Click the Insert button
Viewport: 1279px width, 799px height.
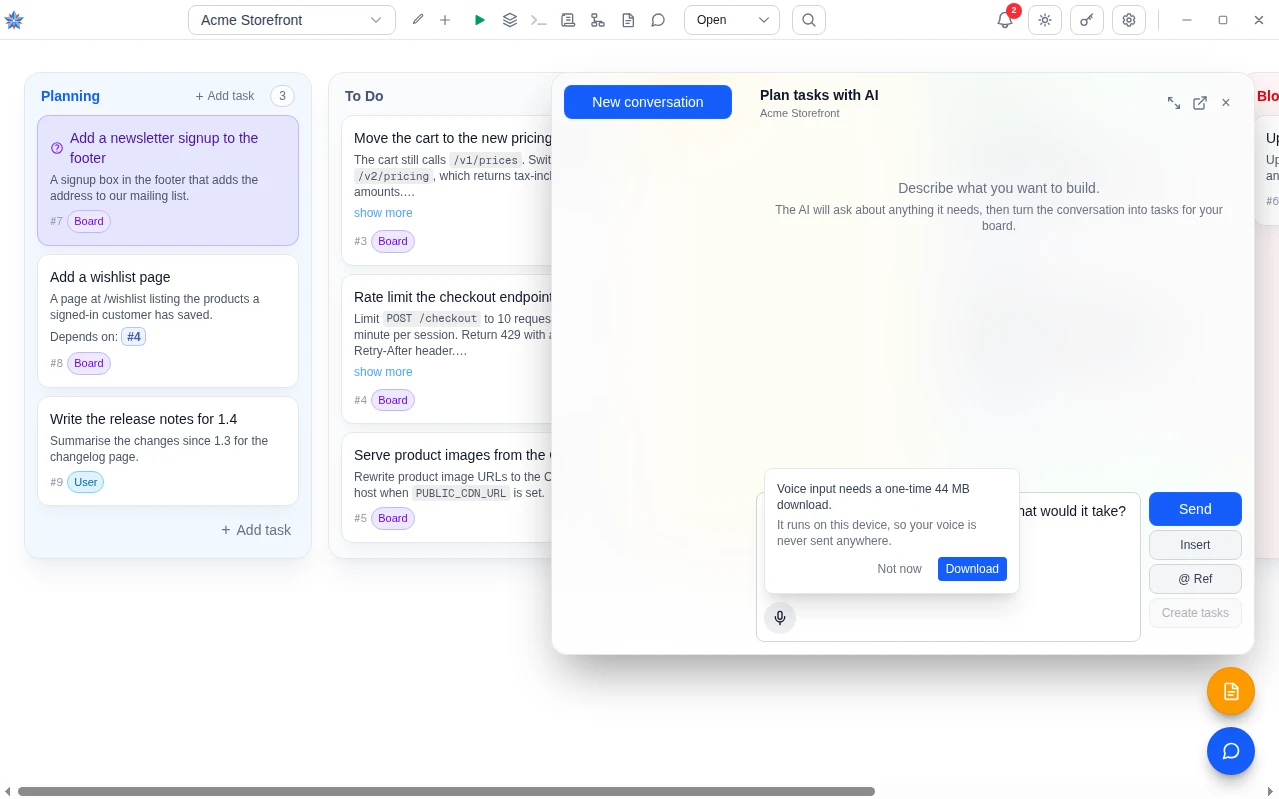coord(1195,545)
